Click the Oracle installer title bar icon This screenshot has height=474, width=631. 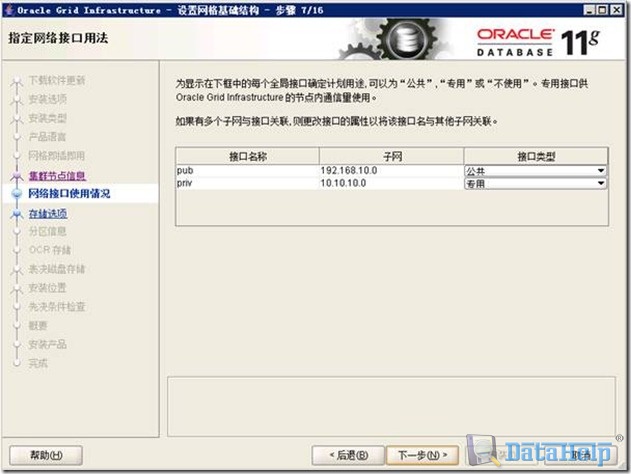click(x=9, y=10)
